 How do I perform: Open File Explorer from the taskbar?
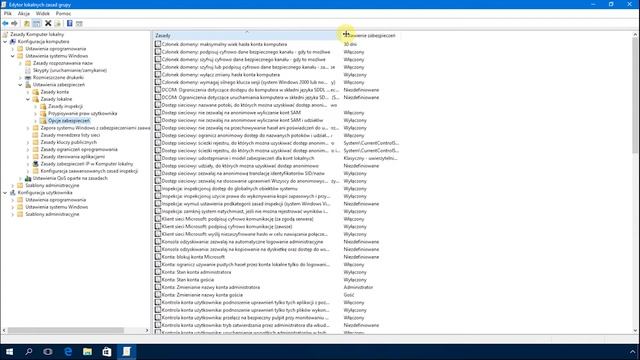click(x=87, y=351)
